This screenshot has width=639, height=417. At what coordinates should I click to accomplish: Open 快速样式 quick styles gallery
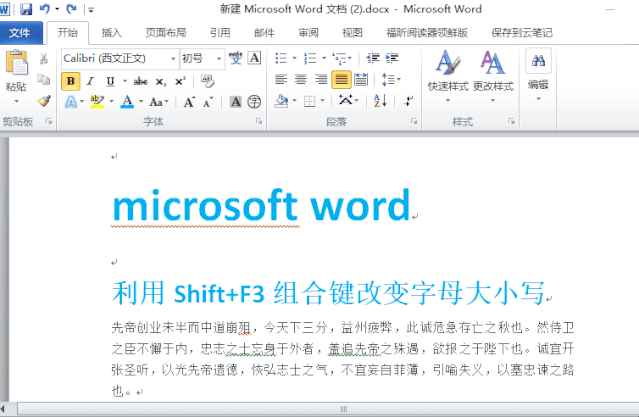pos(448,75)
